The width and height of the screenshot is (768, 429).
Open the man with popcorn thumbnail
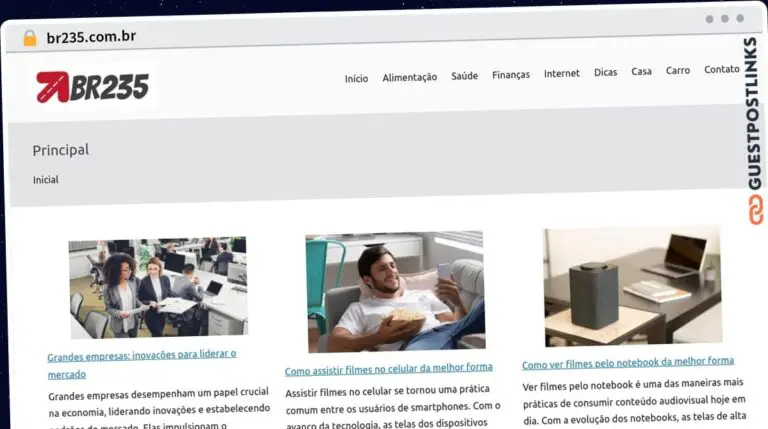tap(395, 291)
